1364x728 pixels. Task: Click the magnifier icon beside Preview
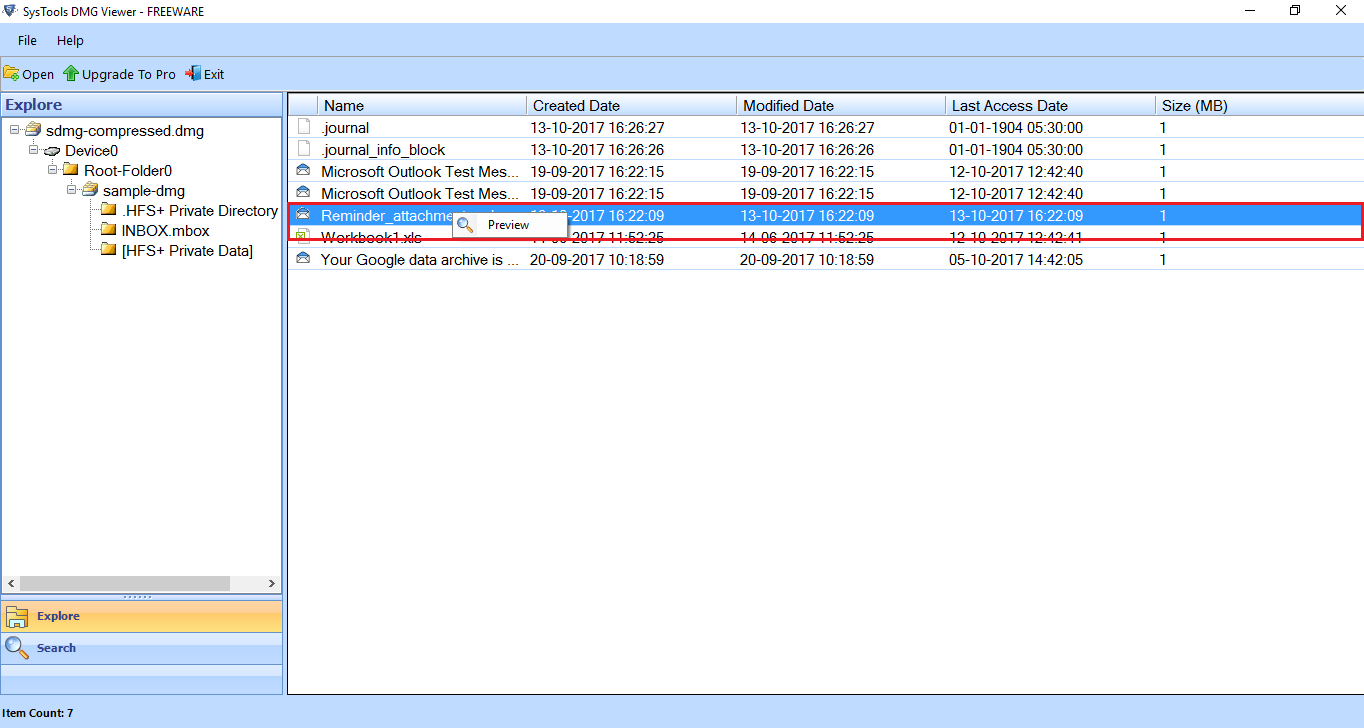coord(465,225)
